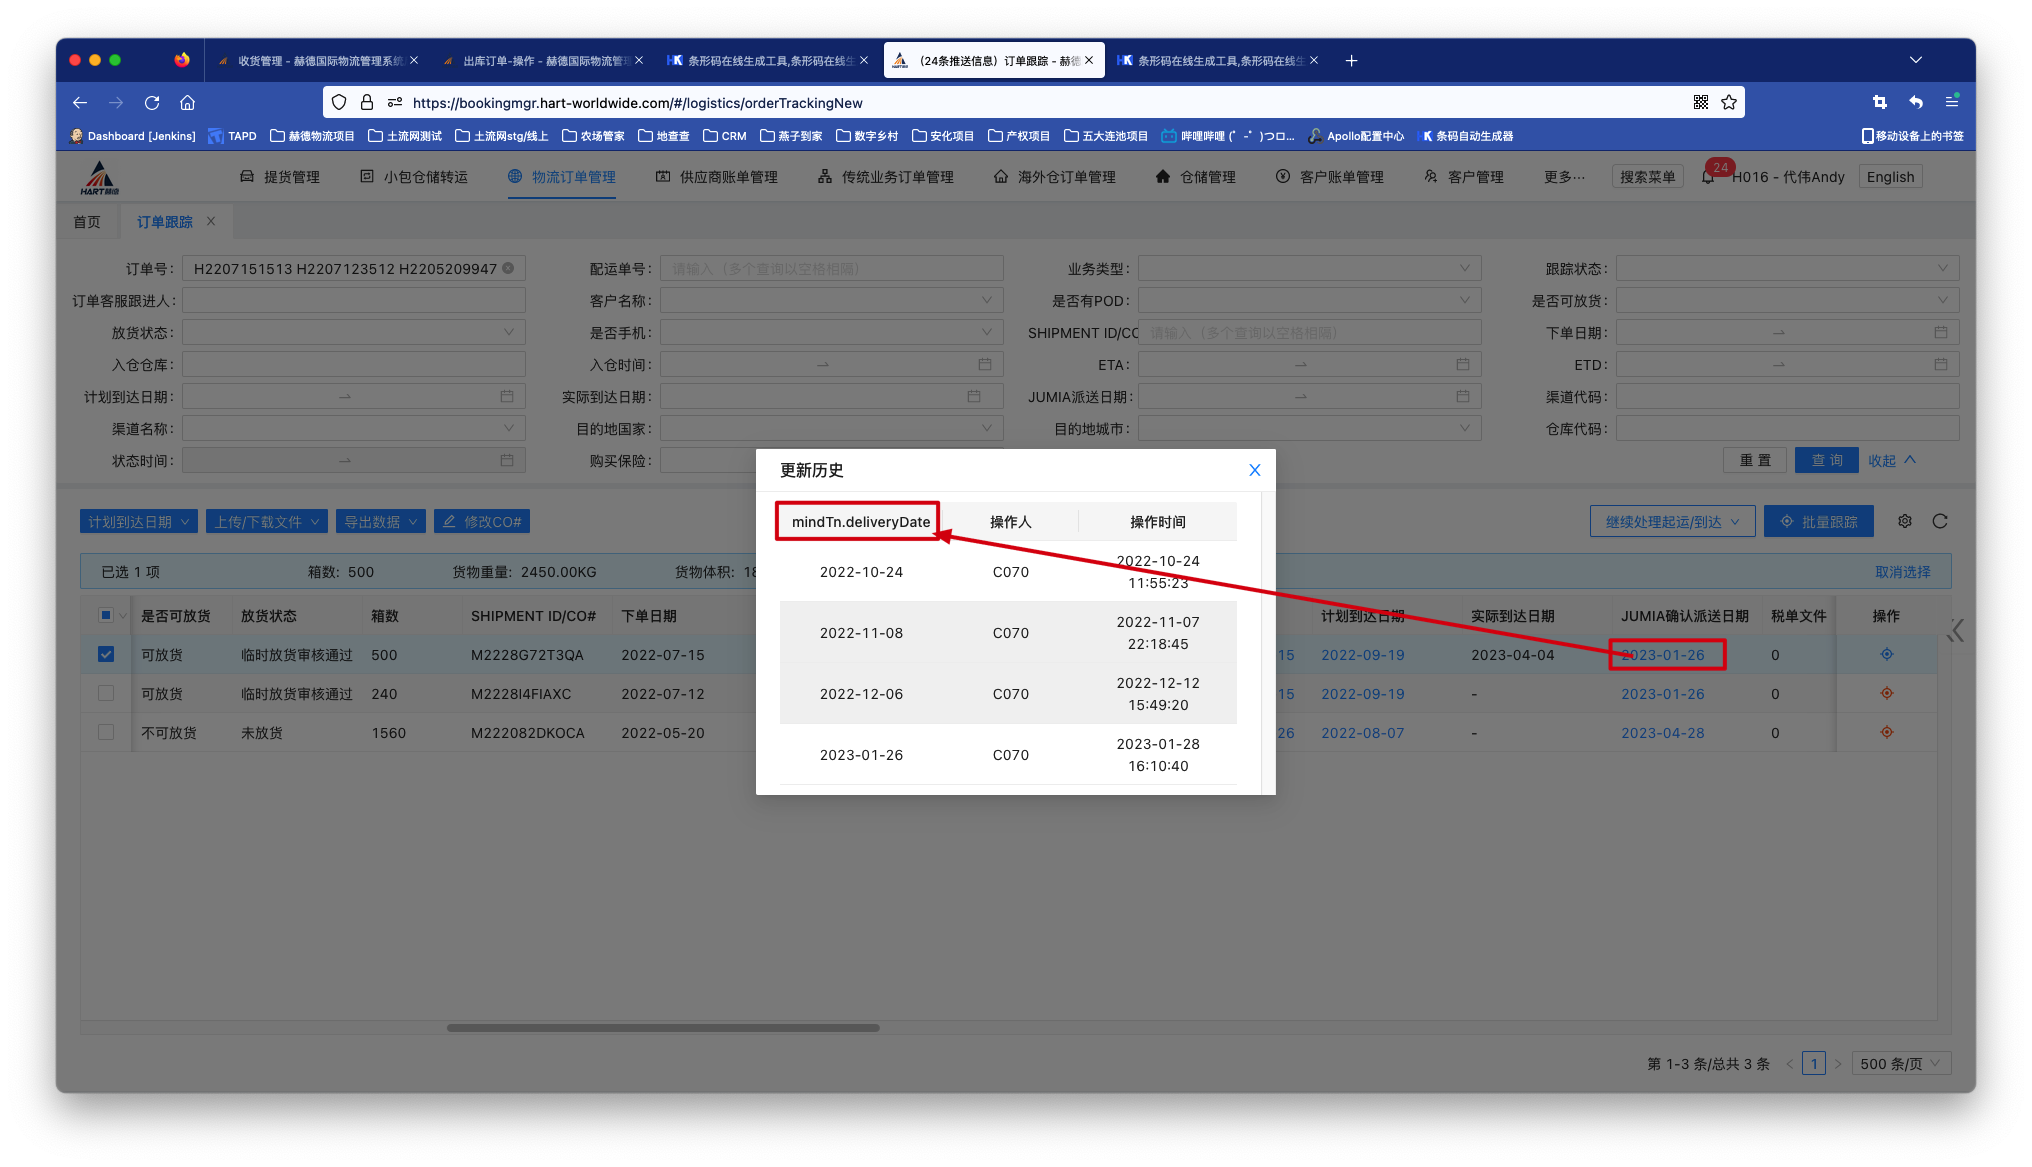Close the 更新历史 dialog with X

point(1254,470)
